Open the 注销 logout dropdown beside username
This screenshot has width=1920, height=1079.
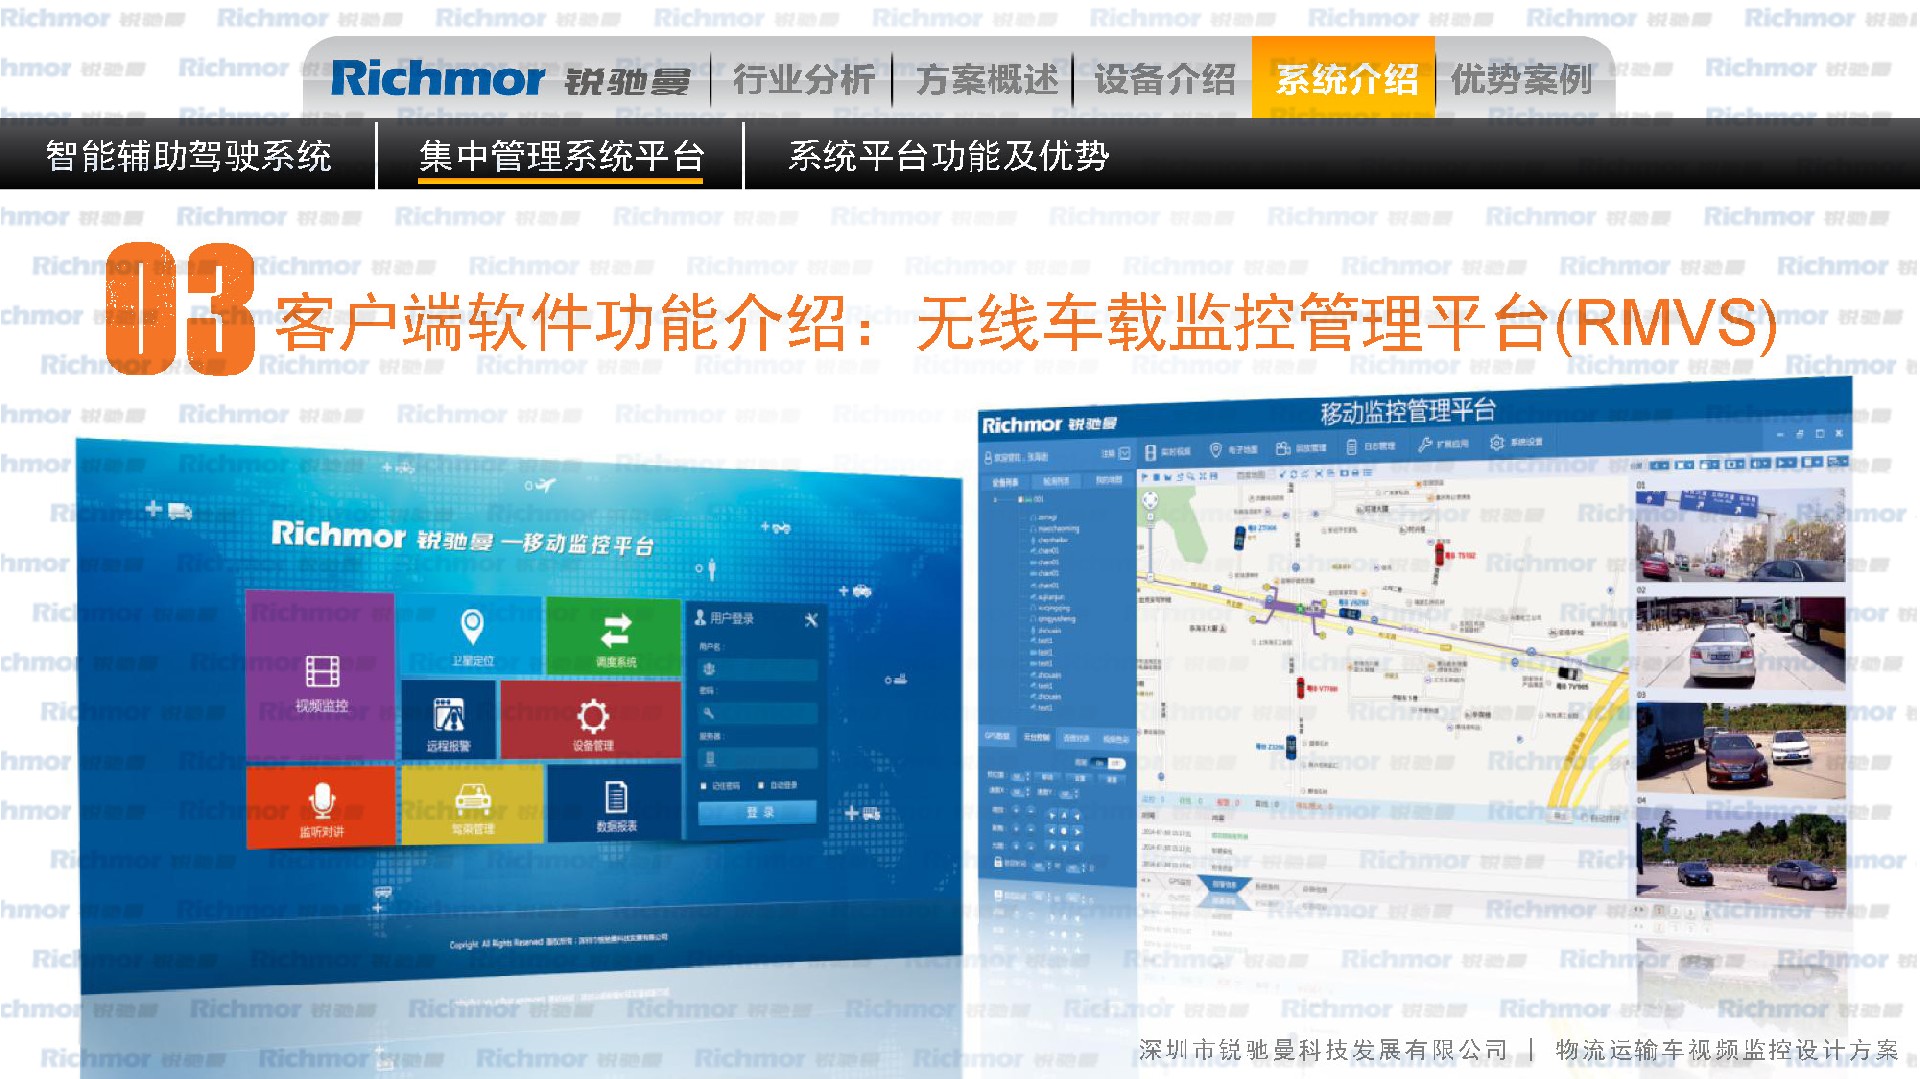pyautogui.click(x=1124, y=453)
